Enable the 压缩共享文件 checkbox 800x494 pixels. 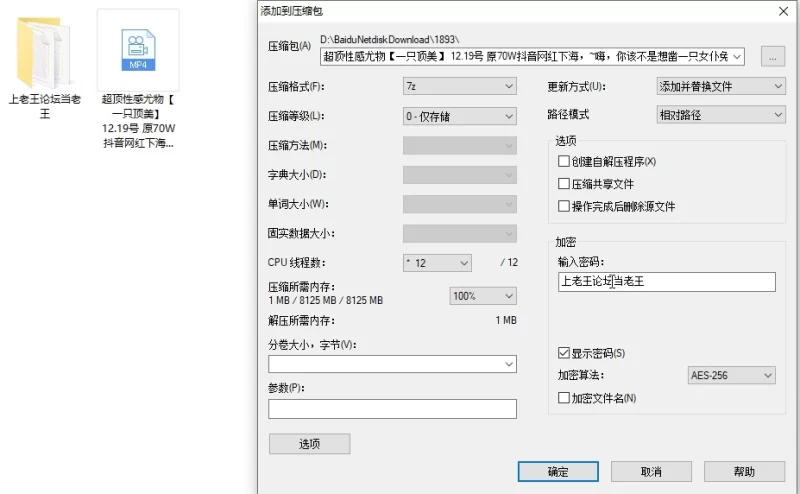[564, 184]
